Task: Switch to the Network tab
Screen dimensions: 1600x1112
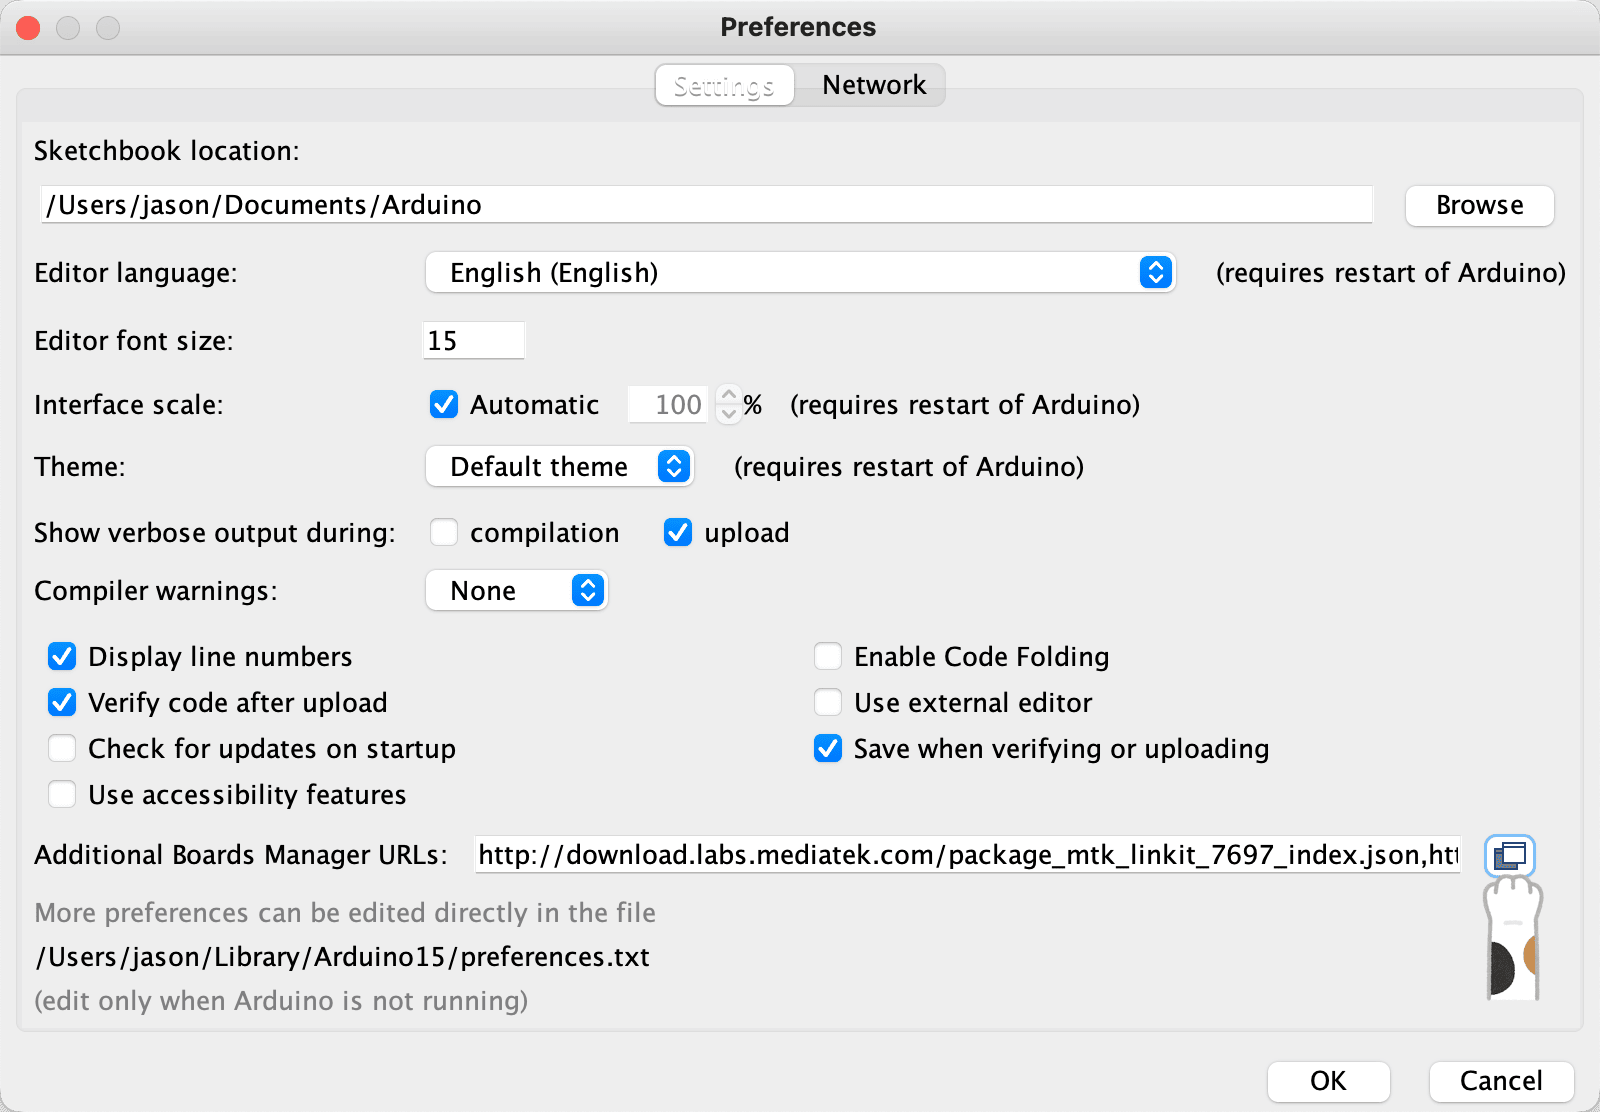Action: (873, 85)
